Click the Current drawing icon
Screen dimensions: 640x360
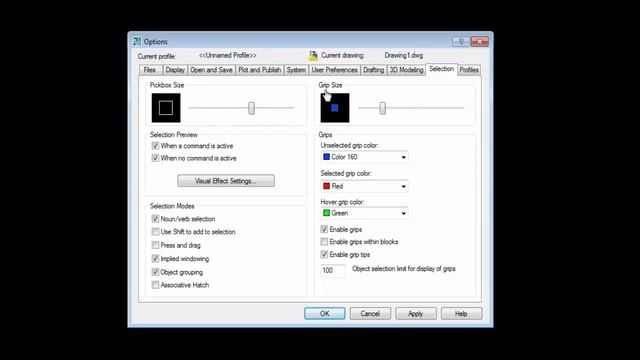tap(313, 56)
